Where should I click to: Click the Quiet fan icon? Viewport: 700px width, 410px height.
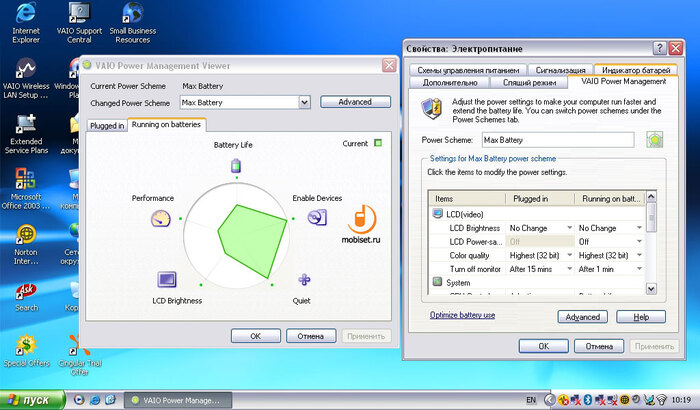tap(304, 280)
